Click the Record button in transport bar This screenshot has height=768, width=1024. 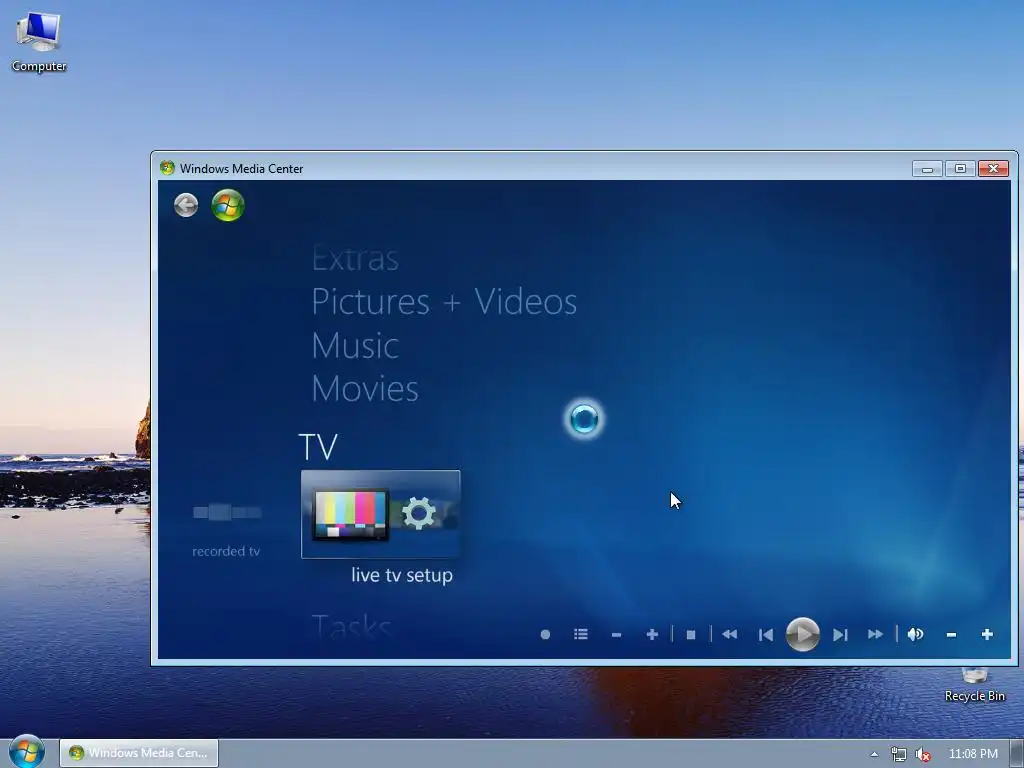click(x=545, y=634)
